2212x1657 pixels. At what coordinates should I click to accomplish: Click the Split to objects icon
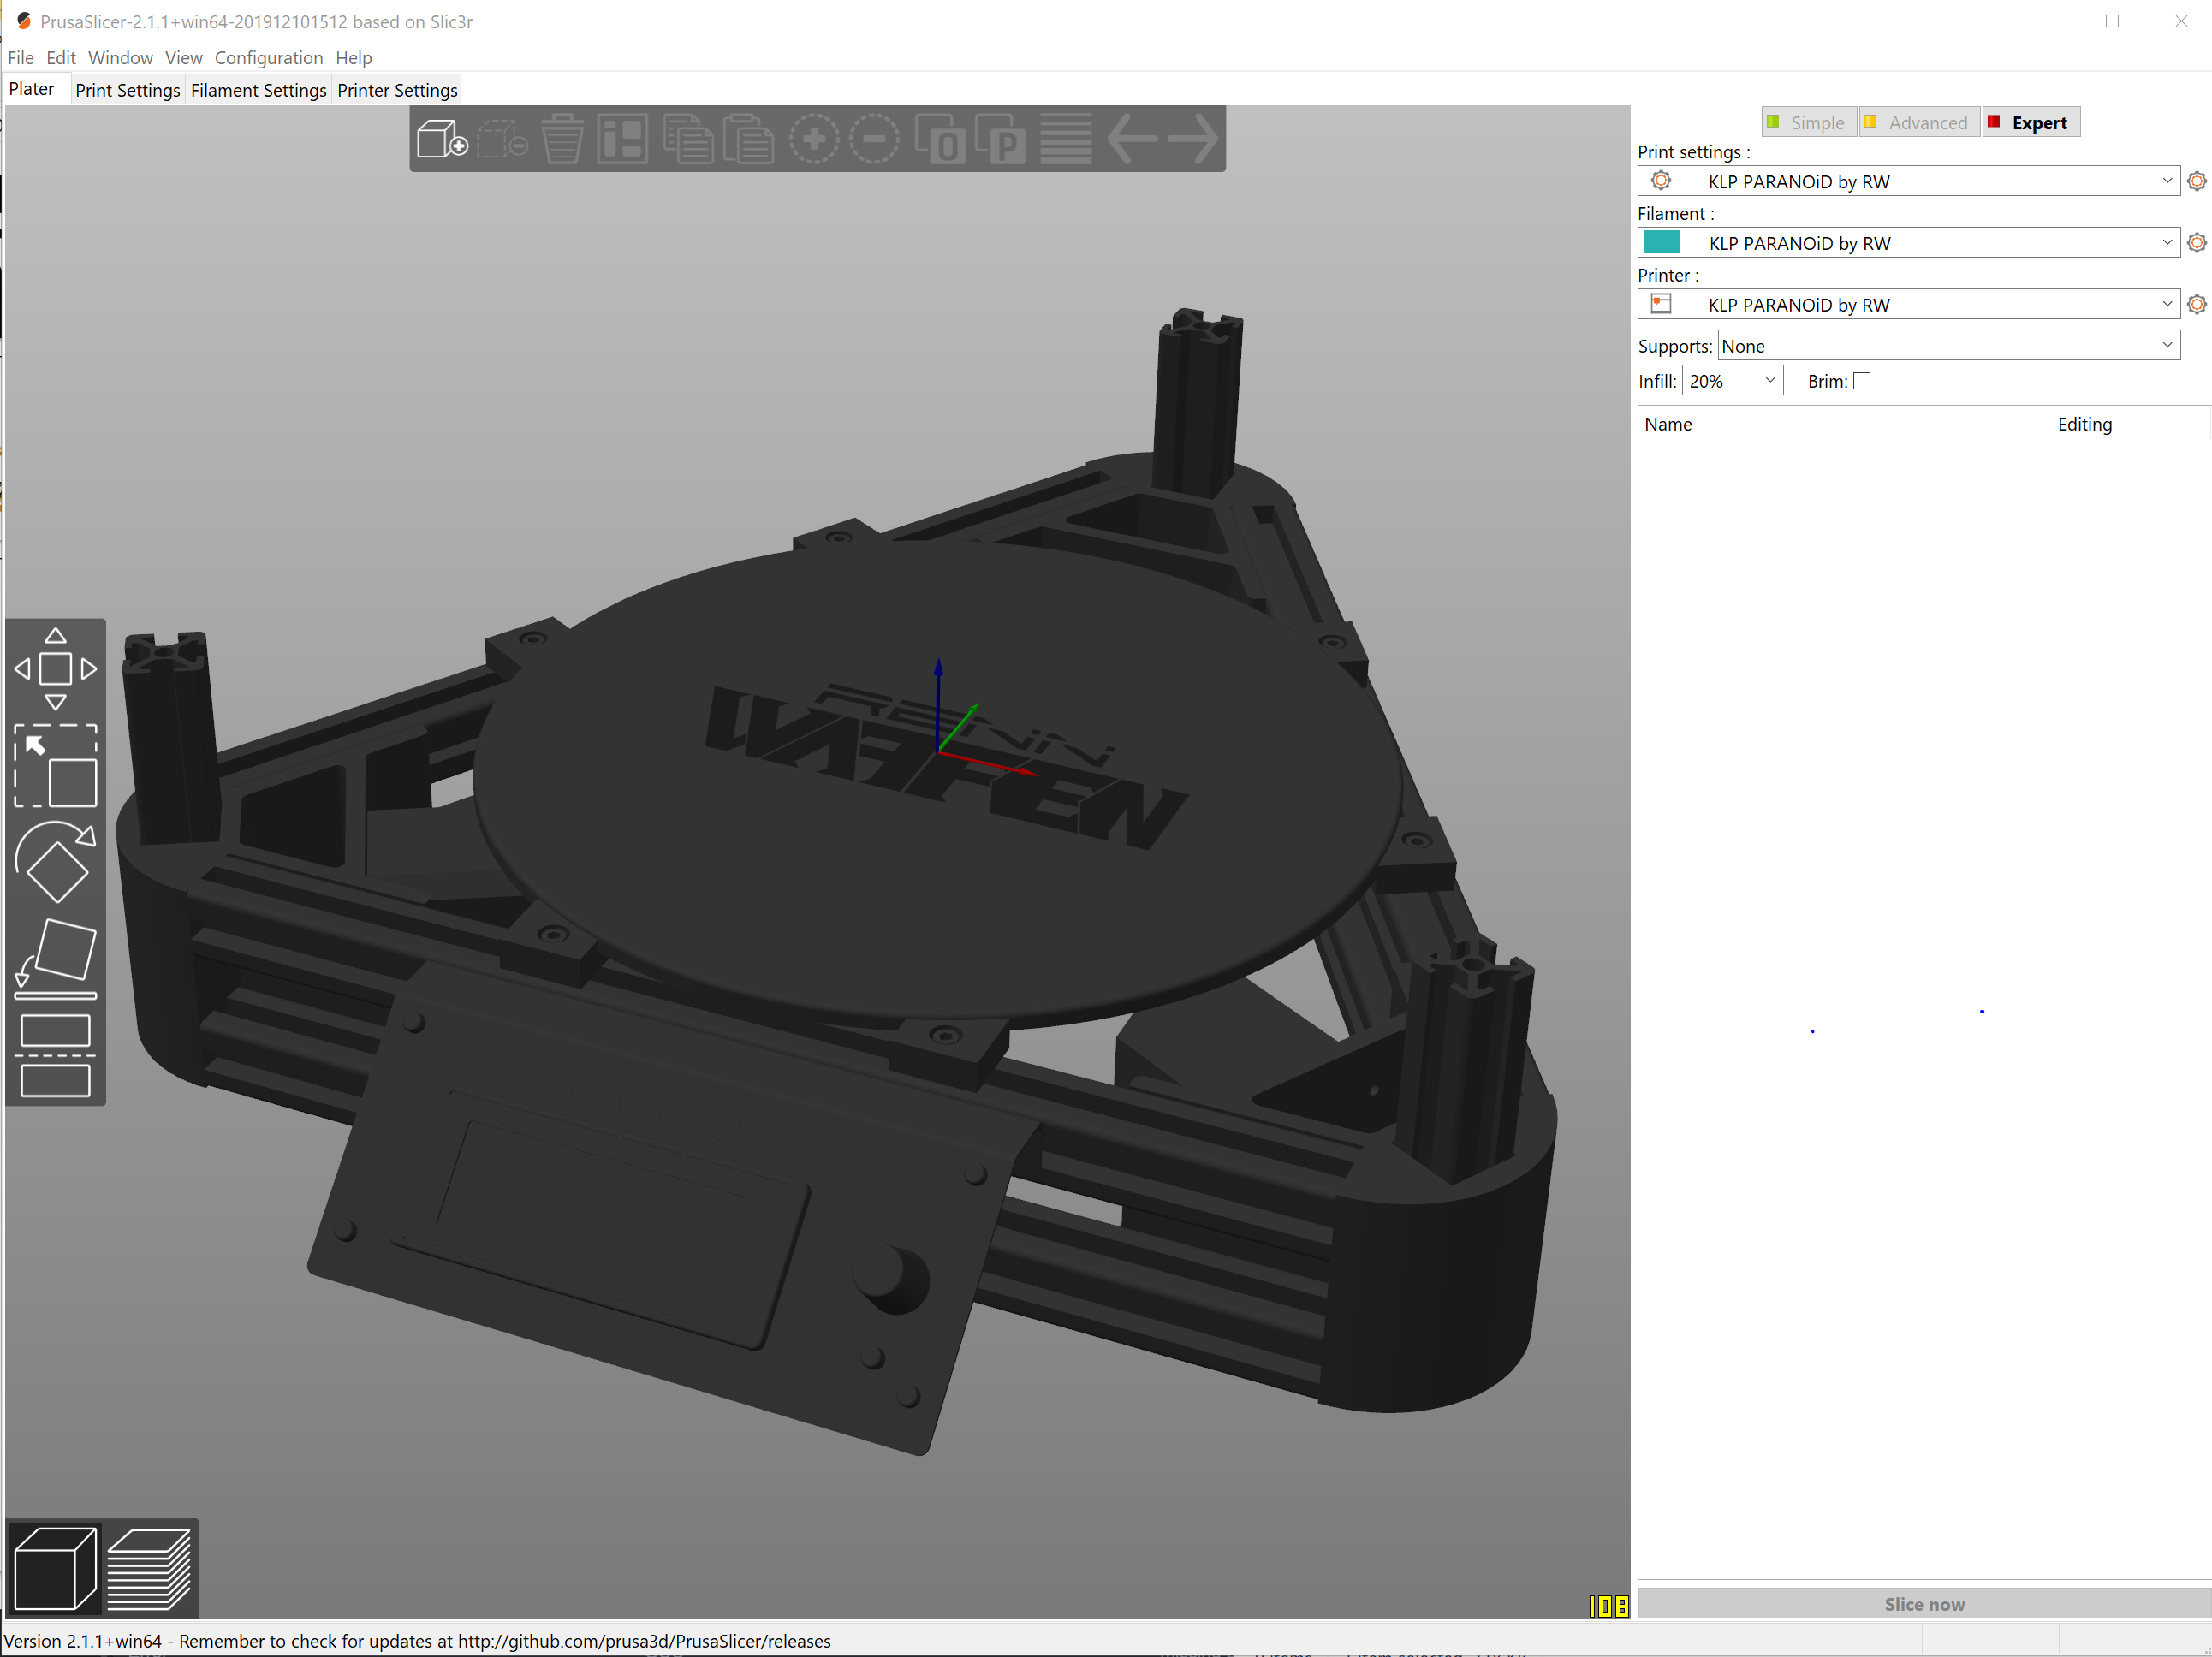click(940, 139)
